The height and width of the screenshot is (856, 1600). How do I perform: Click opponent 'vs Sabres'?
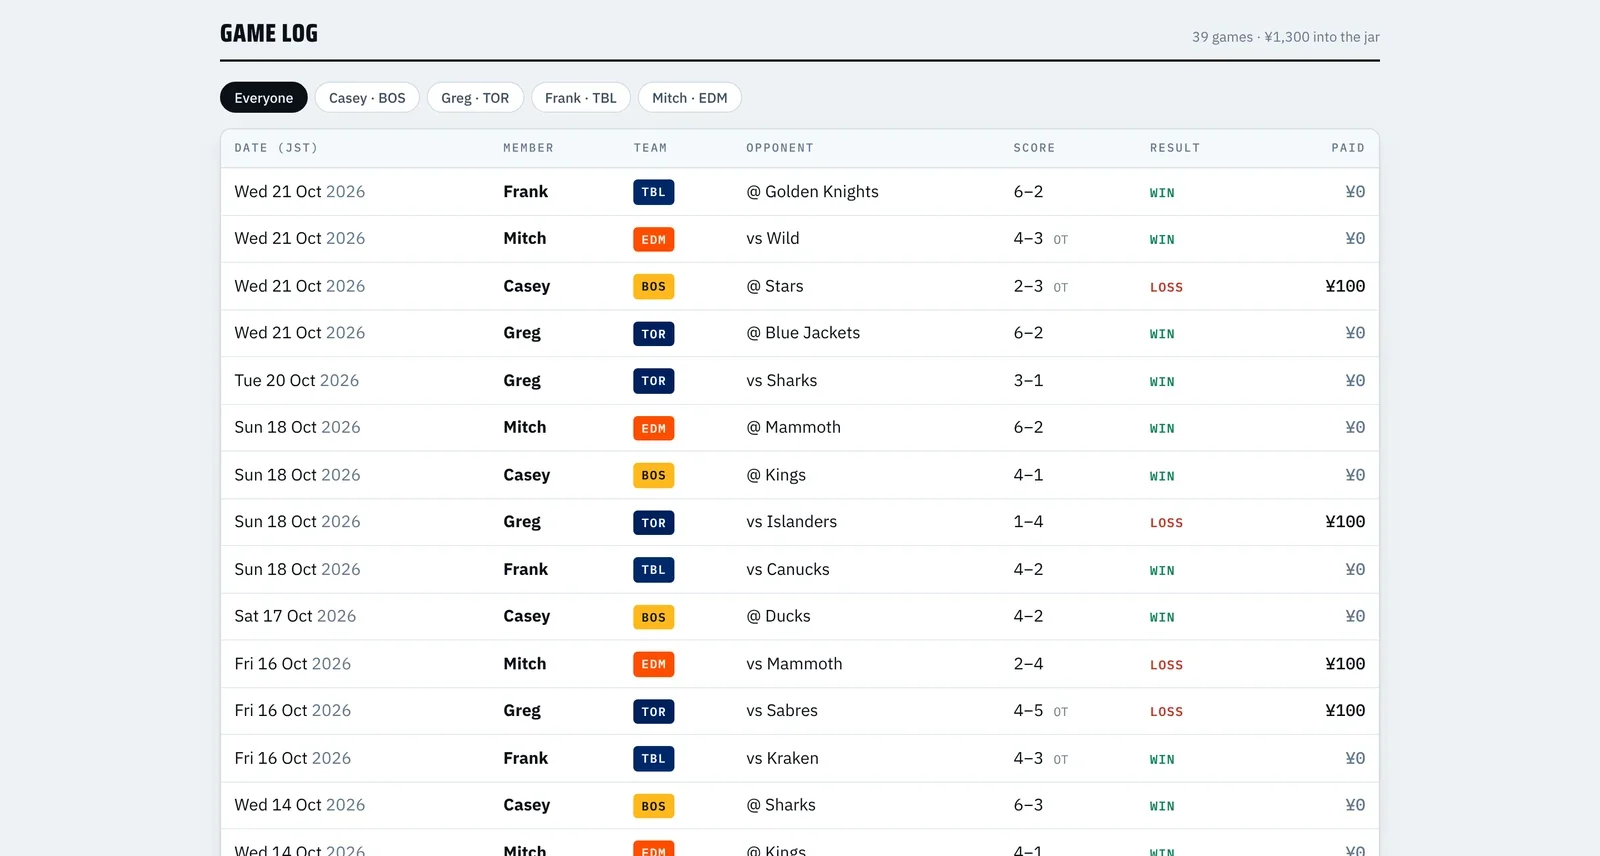(782, 711)
